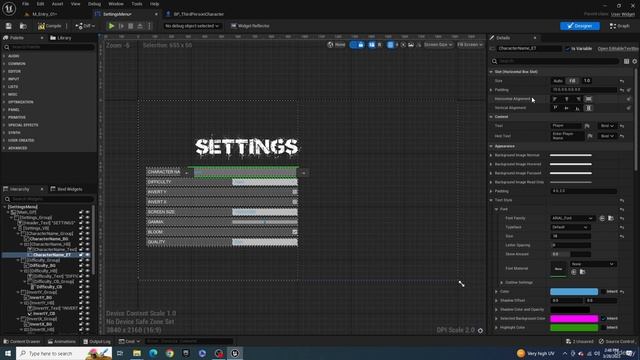The height and width of the screenshot is (360, 640).
Task: Click the magenta Selected Background Color swatch
Action: [x=574, y=318]
